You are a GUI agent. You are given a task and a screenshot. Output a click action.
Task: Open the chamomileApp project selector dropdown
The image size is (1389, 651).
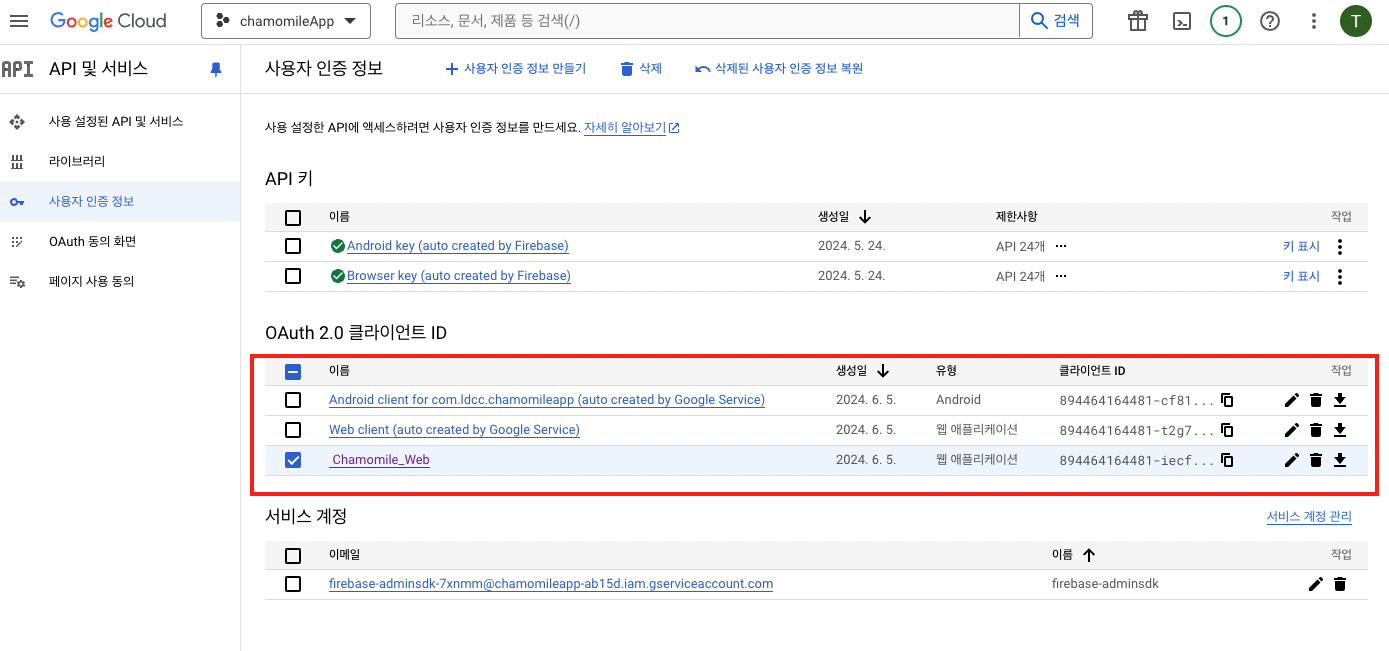tap(286, 21)
